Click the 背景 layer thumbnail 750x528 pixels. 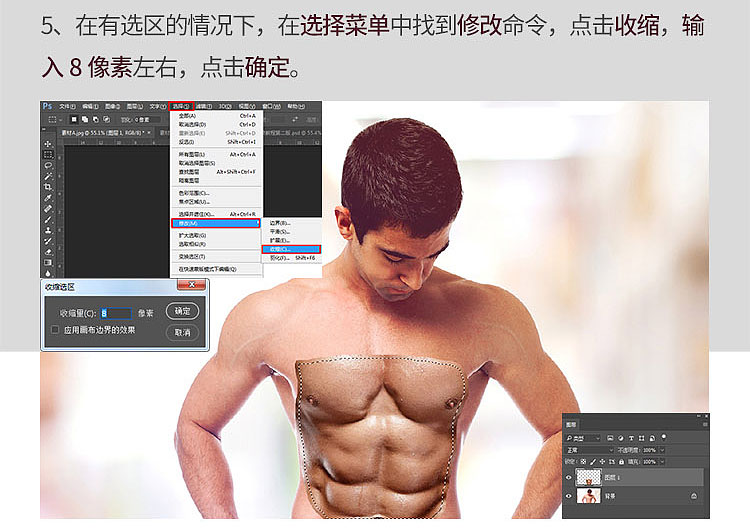coord(589,495)
